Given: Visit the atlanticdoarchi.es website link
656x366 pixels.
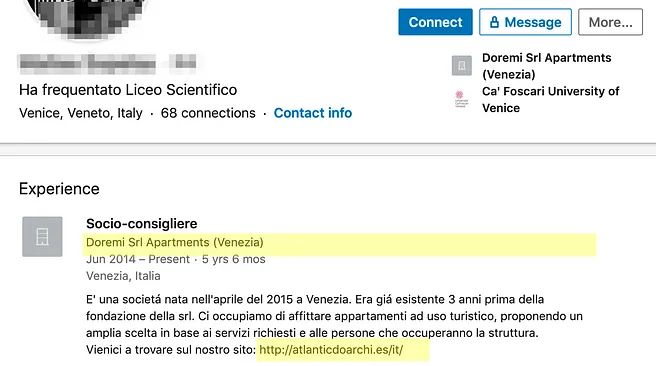Looking at the screenshot, I should click(331, 350).
